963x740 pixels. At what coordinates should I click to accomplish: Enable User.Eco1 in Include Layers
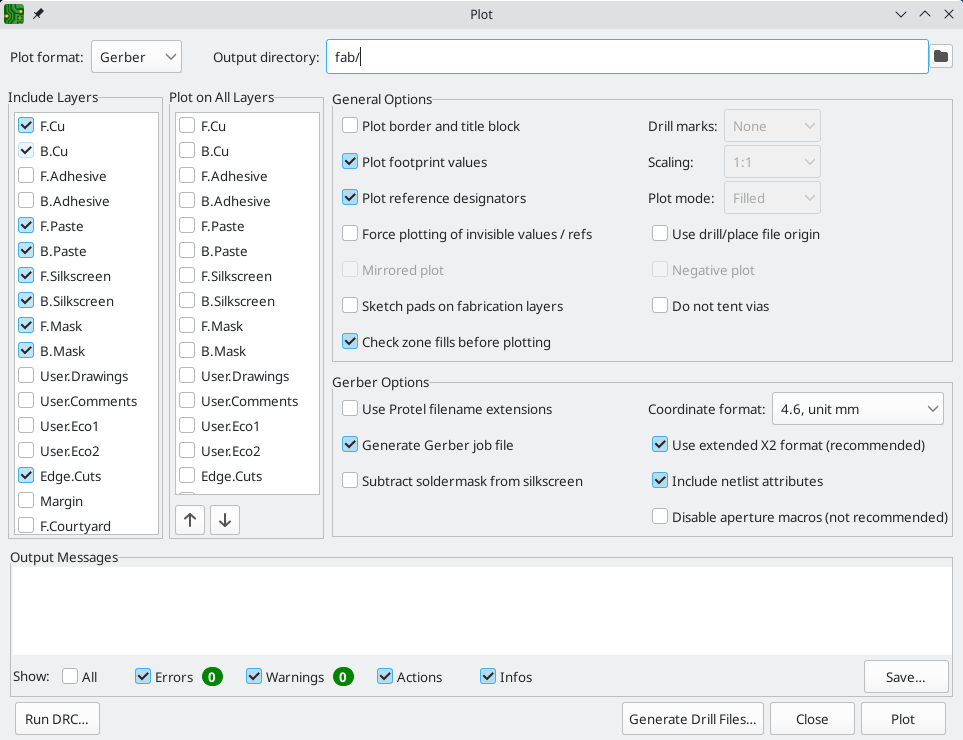pos(26,426)
